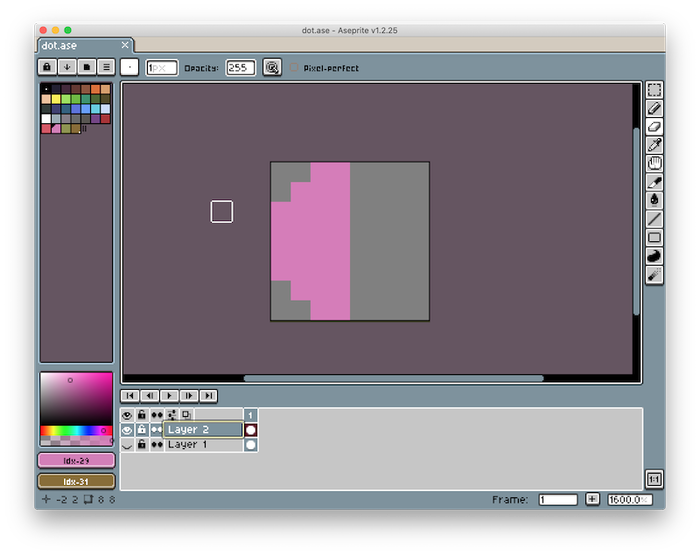
Task: Select the Eyedropper tool
Action: point(654,145)
